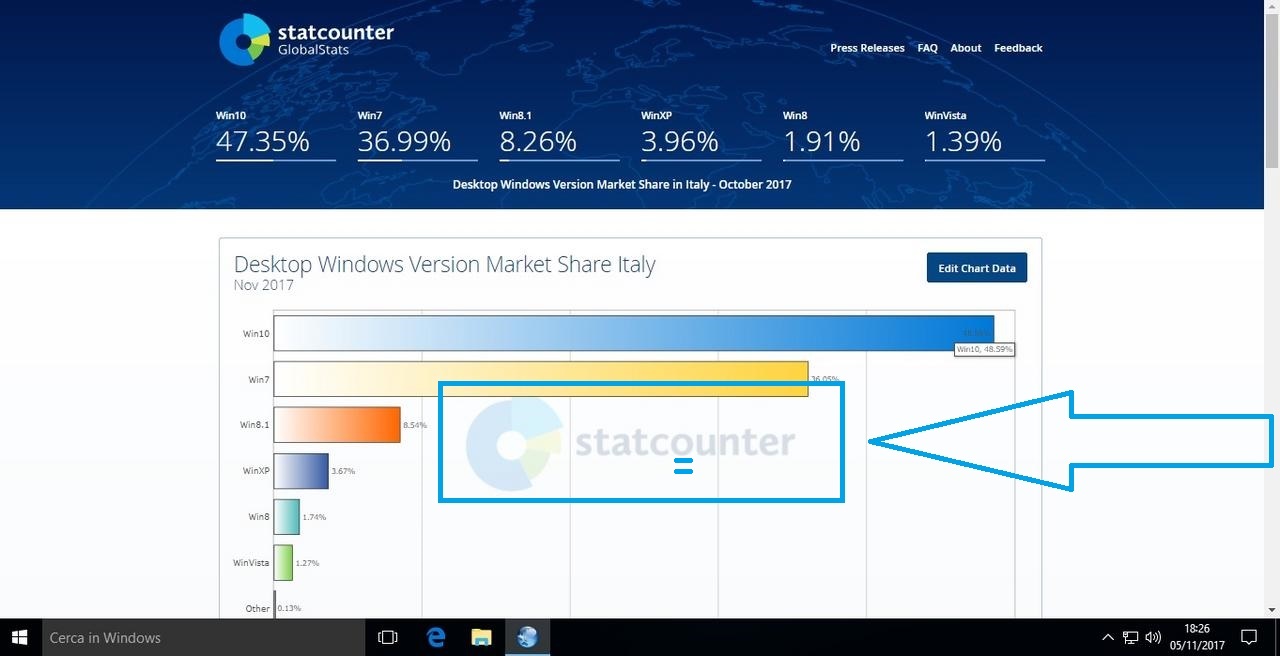
Task: Click the Win10 axis label
Action: 256,334
